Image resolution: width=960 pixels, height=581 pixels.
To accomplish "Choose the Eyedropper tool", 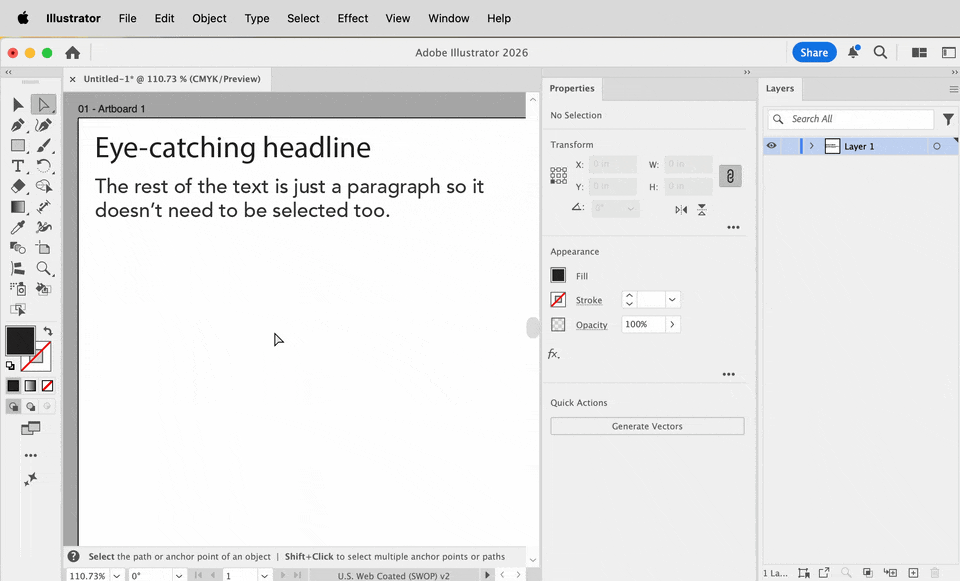I will [18, 227].
